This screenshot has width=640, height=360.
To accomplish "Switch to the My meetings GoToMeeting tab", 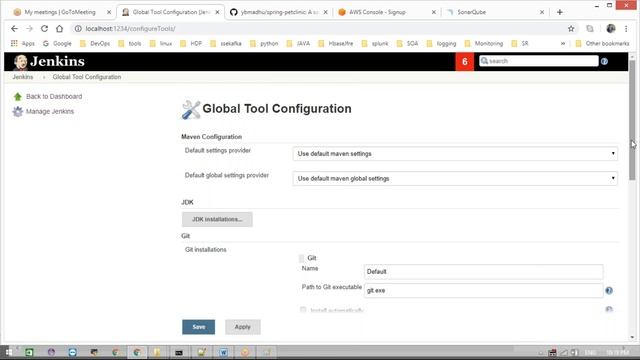I will click(x=61, y=12).
